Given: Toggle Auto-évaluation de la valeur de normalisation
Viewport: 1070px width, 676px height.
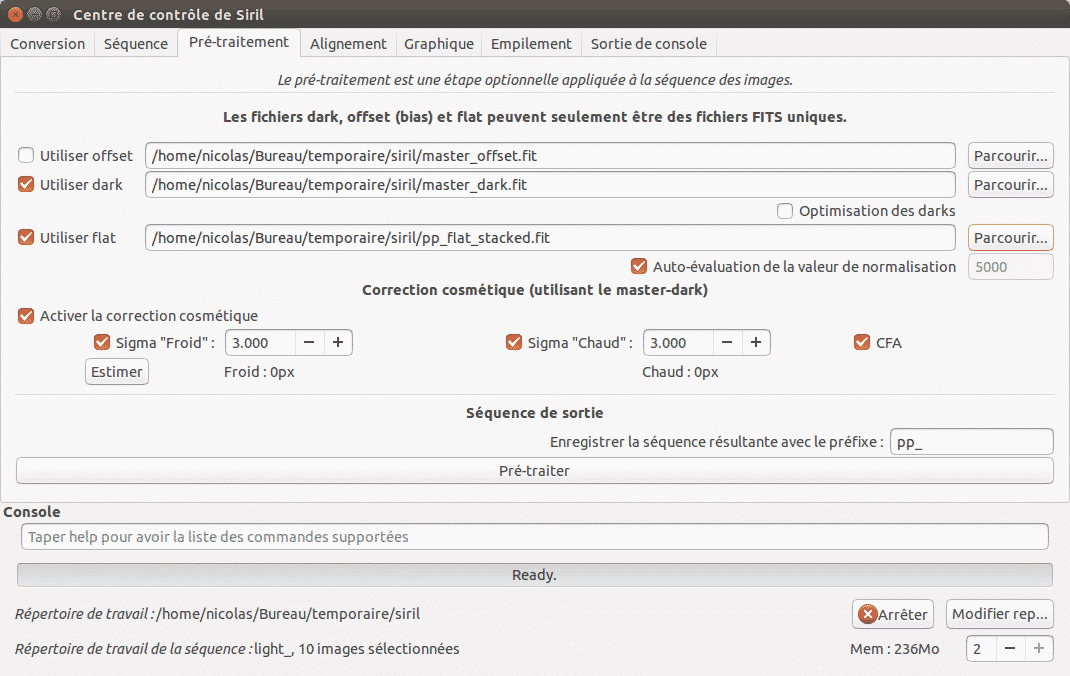Looking at the screenshot, I should (x=639, y=266).
